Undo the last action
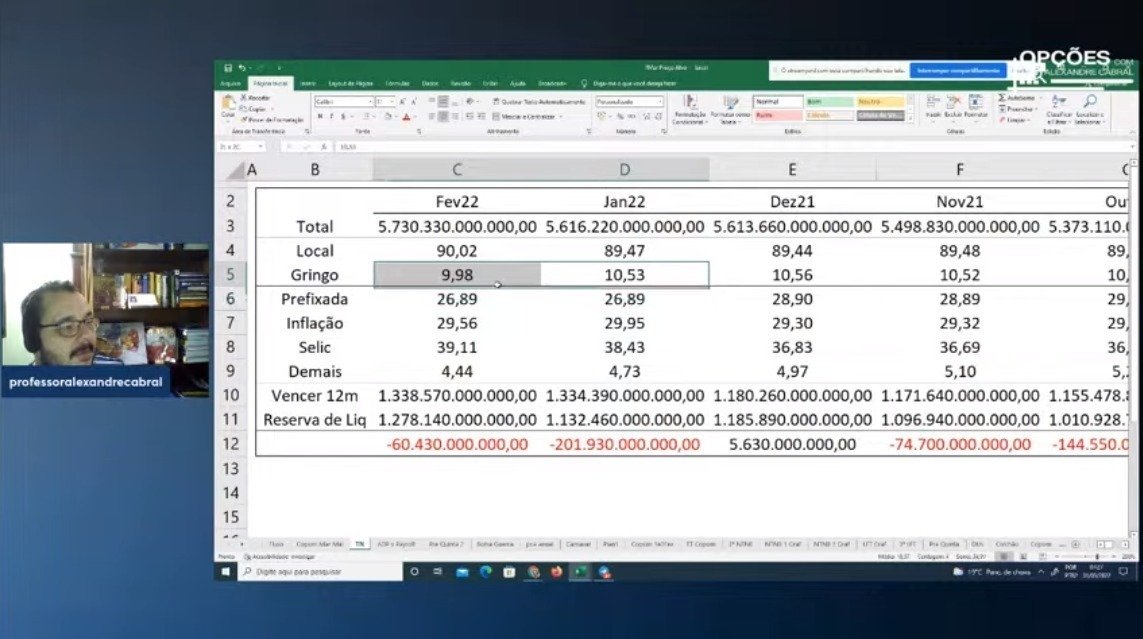This screenshot has height=639, width=1143. click(241, 68)
